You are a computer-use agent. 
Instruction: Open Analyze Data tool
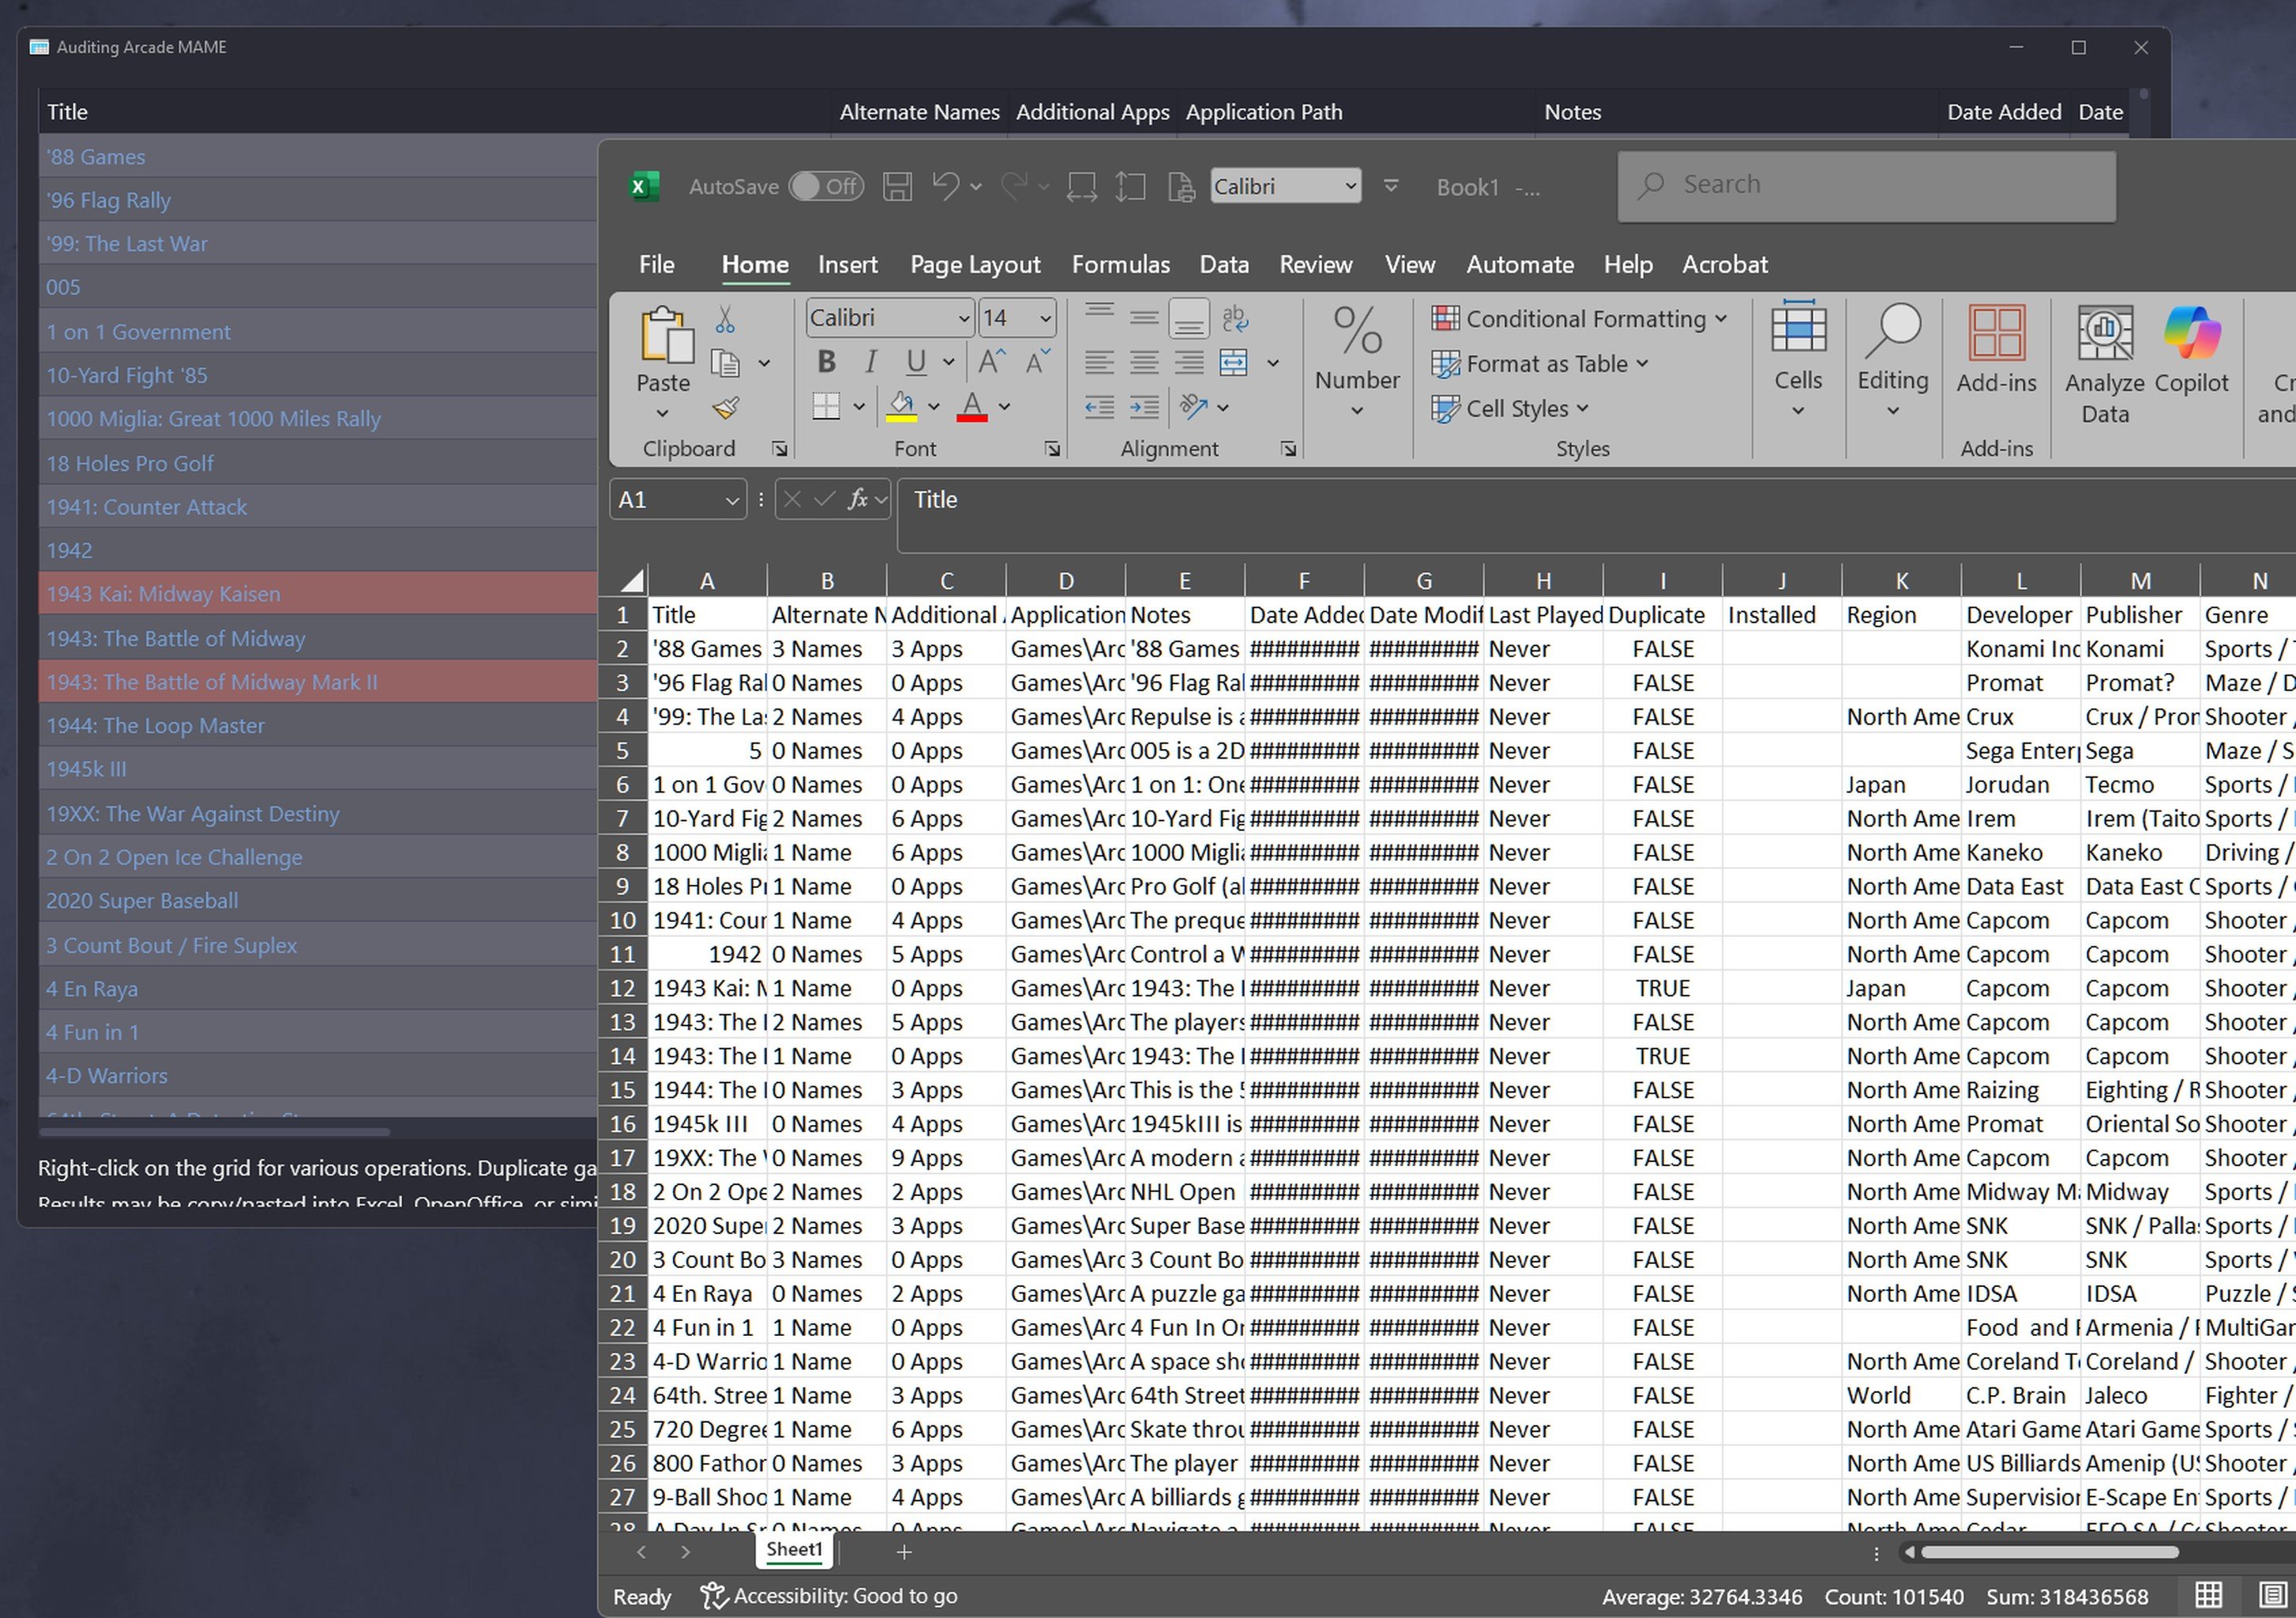click(x=2105, y=366)
